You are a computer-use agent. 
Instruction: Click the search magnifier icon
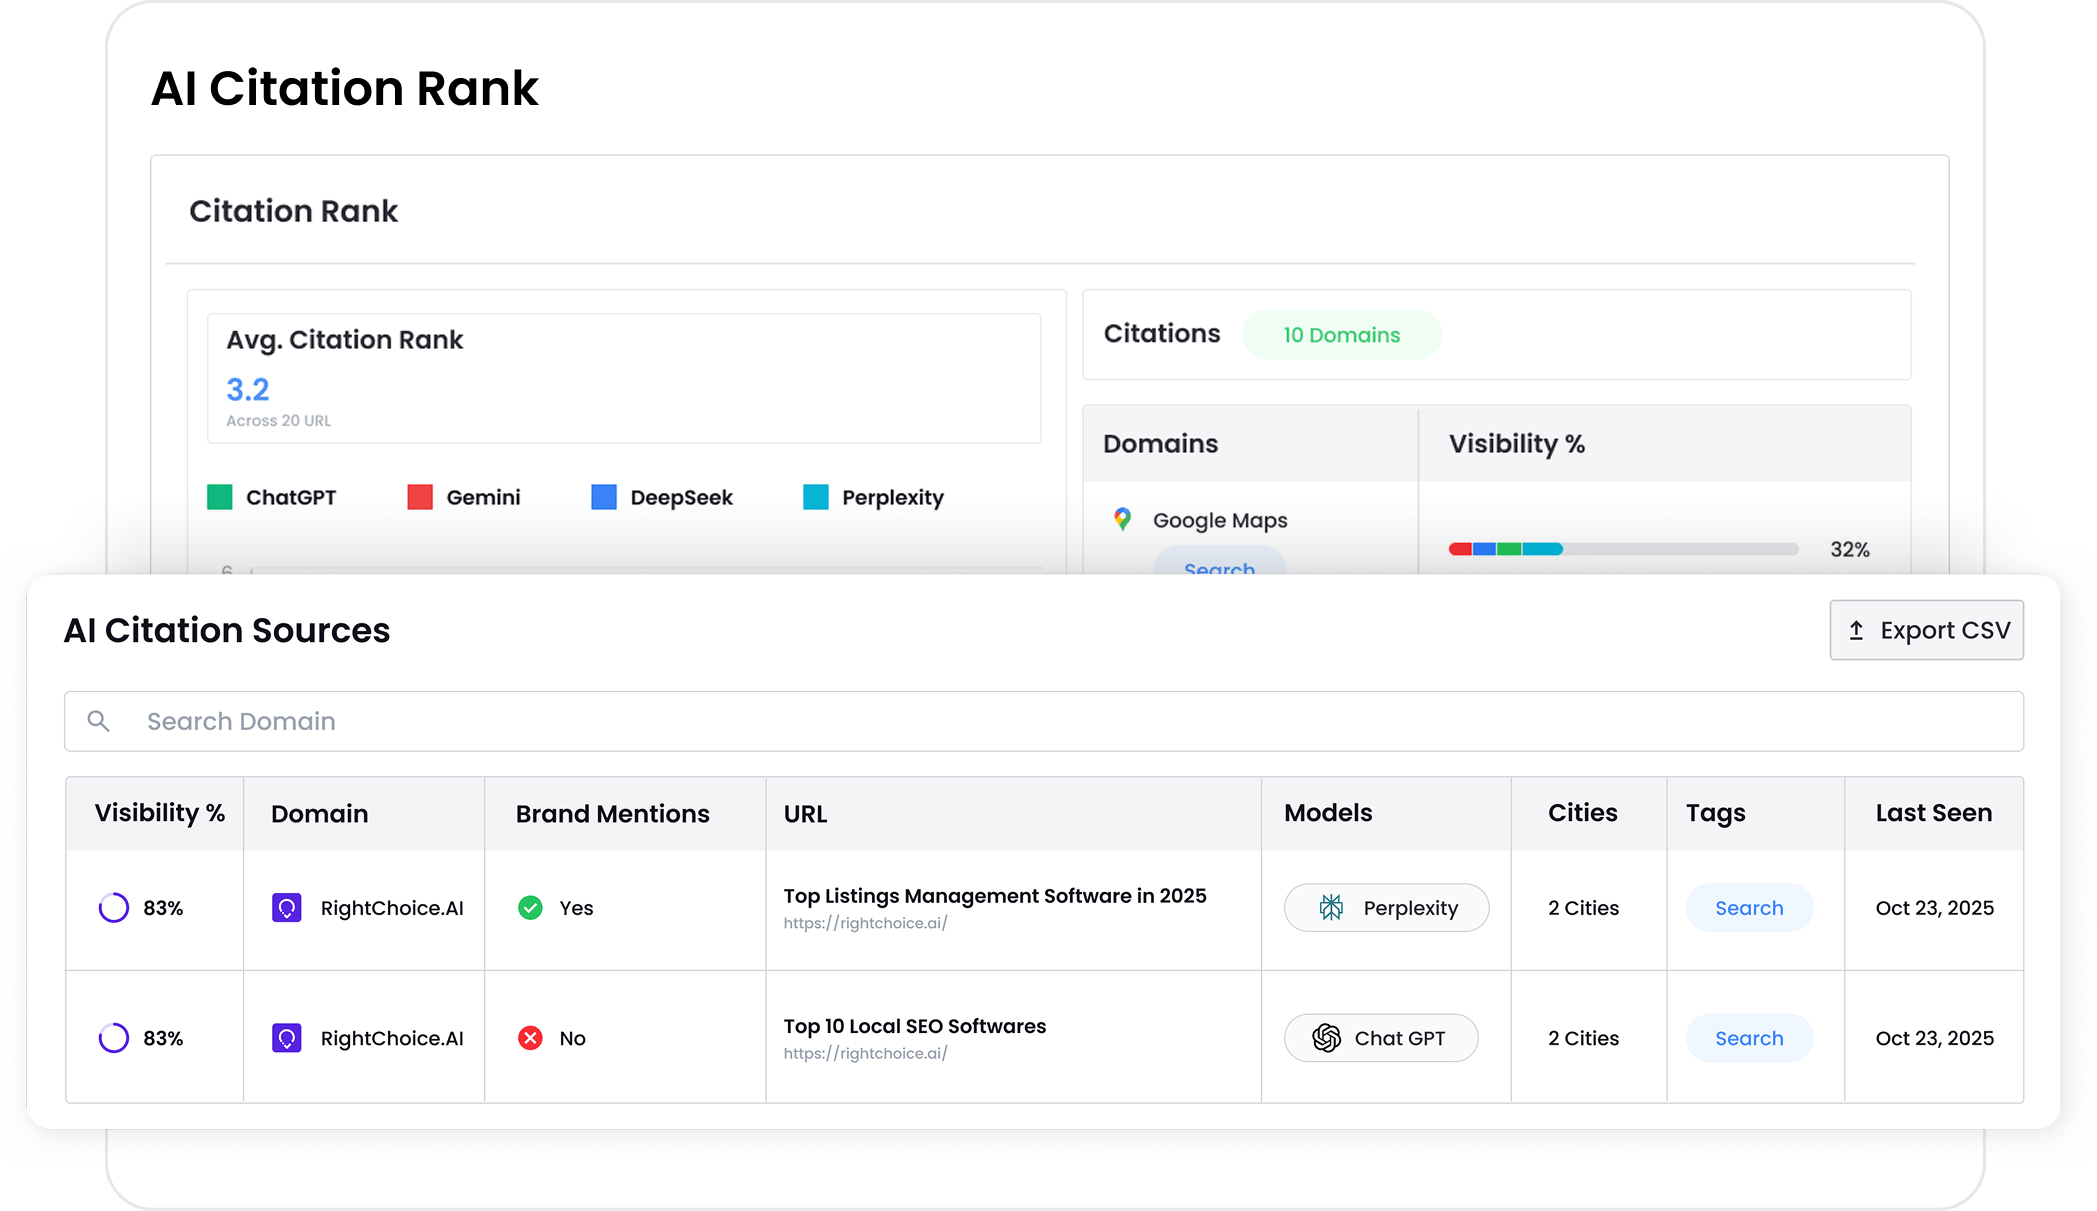[x=98, y=721]
